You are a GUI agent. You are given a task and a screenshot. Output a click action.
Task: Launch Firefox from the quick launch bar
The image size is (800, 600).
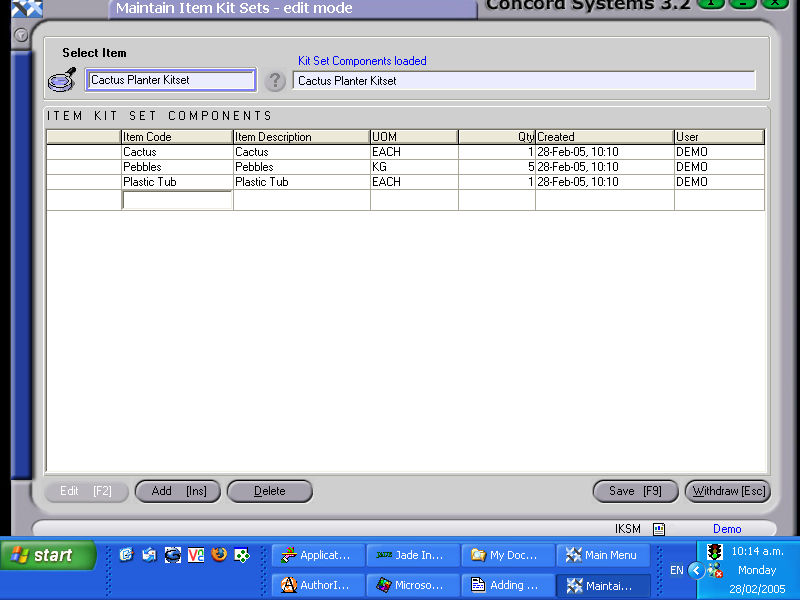click(220, 555)
